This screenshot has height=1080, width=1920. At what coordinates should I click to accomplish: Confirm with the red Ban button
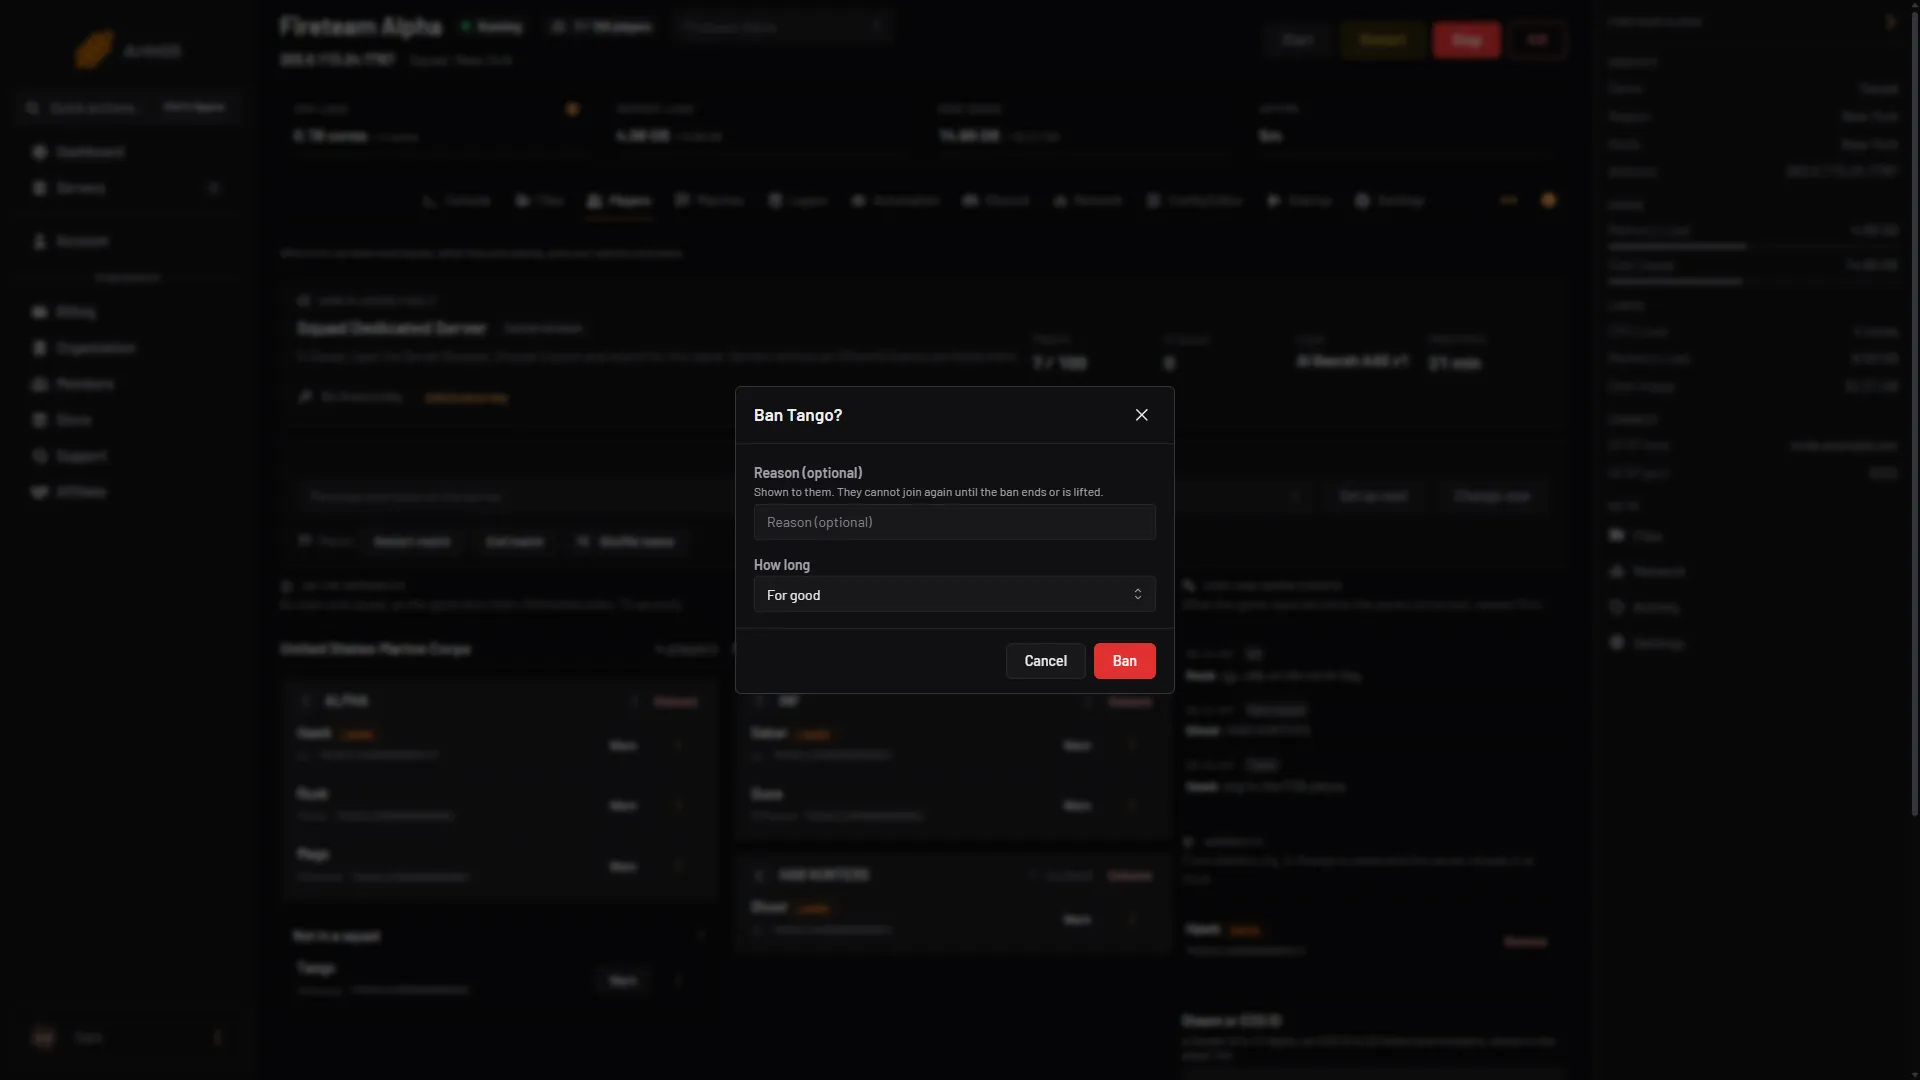1124,661
